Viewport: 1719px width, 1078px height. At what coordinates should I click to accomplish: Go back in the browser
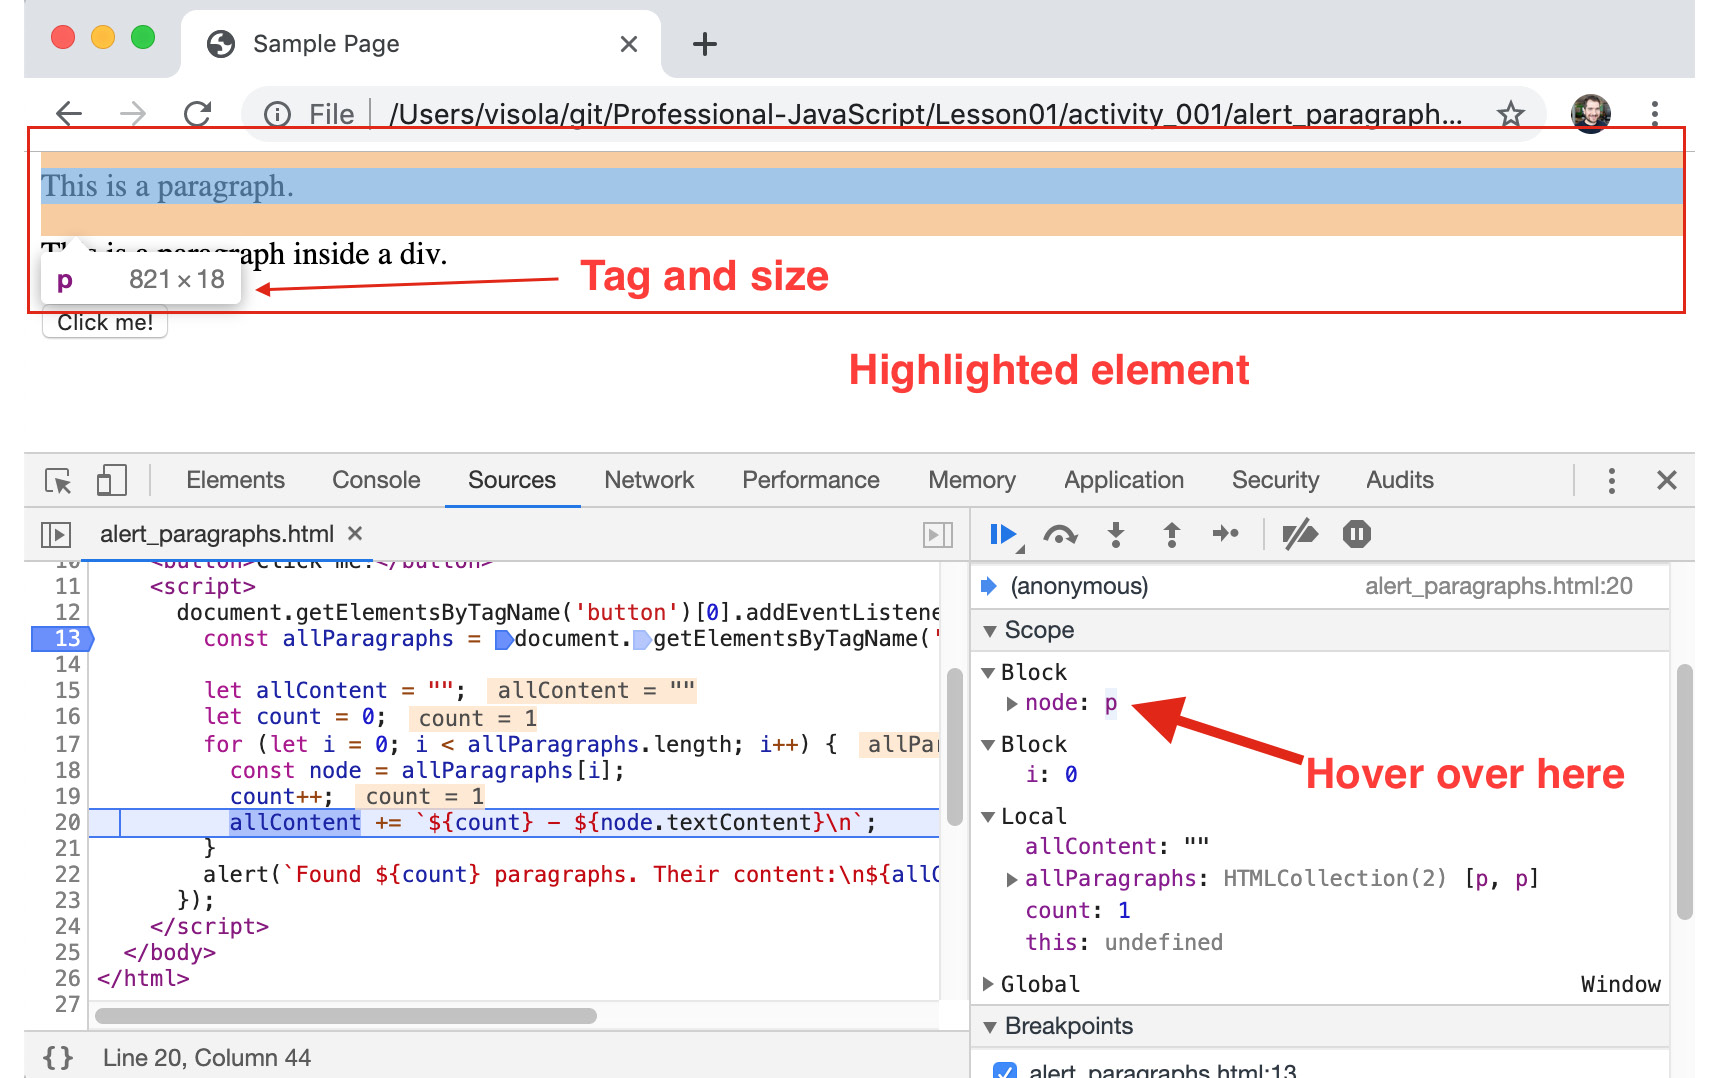[x=69, y=114]
